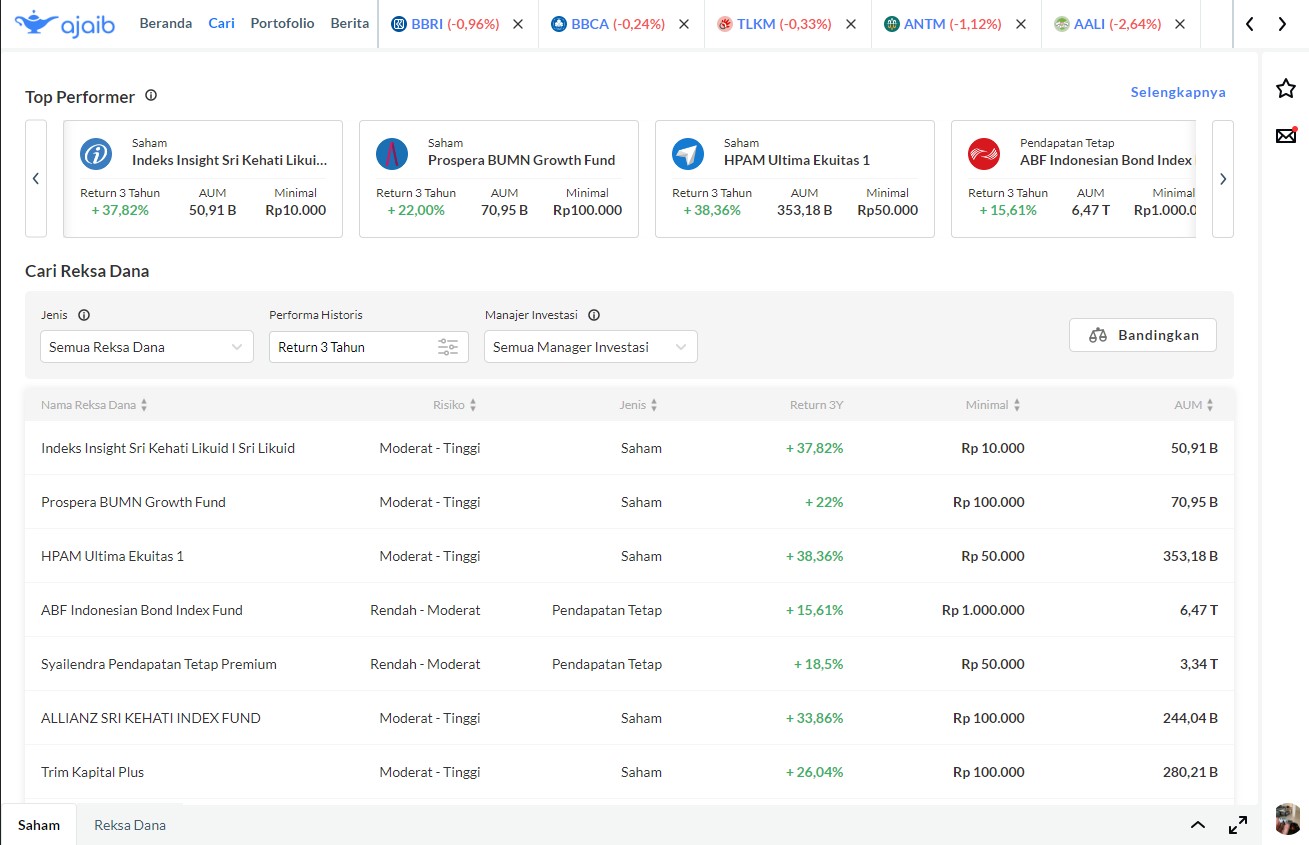Close the AALI ticker tab
The height and width of the screenshot is (845, 1309).
point(1180,24)
